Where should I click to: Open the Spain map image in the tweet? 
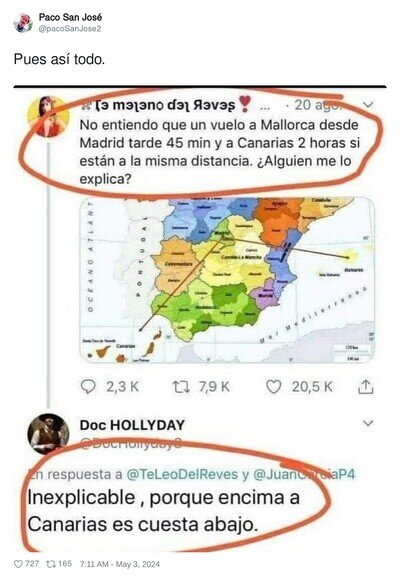point(227,280)
